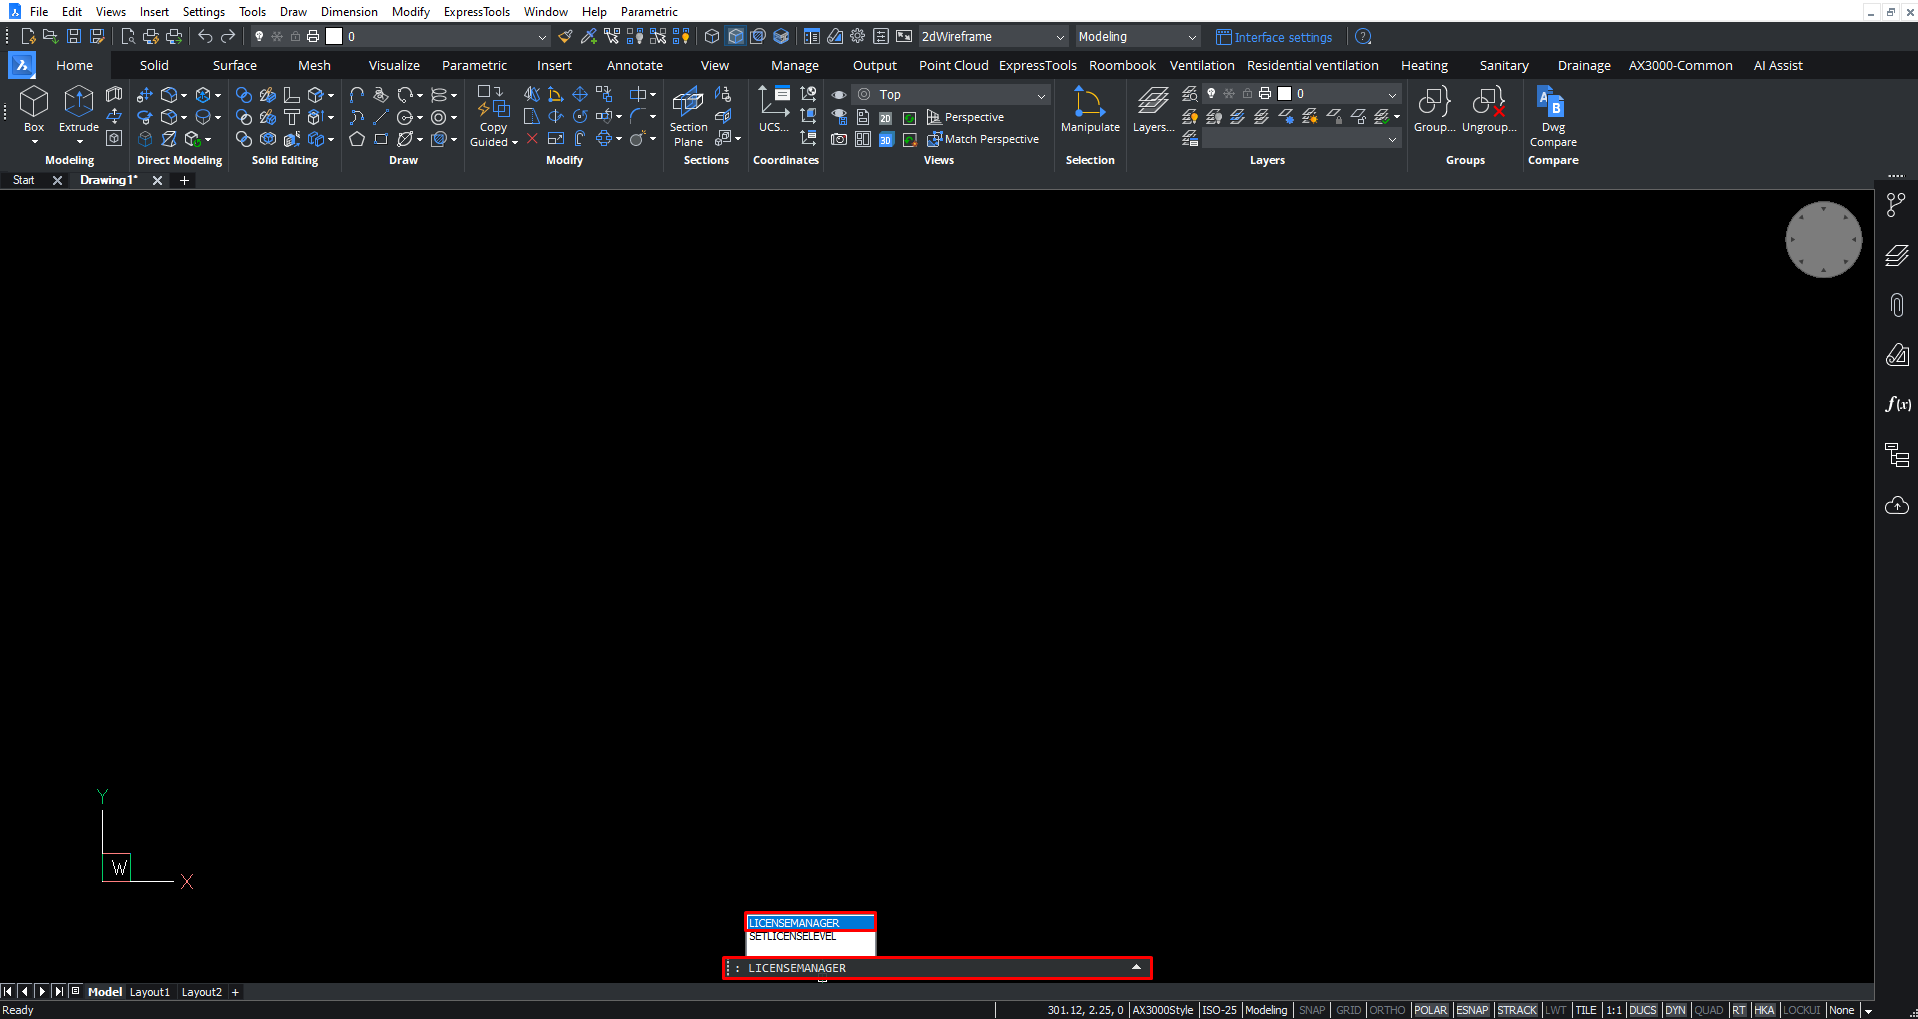Click into the command line input field
This screenshot has width=1918, height=1019.
[937, 968]
